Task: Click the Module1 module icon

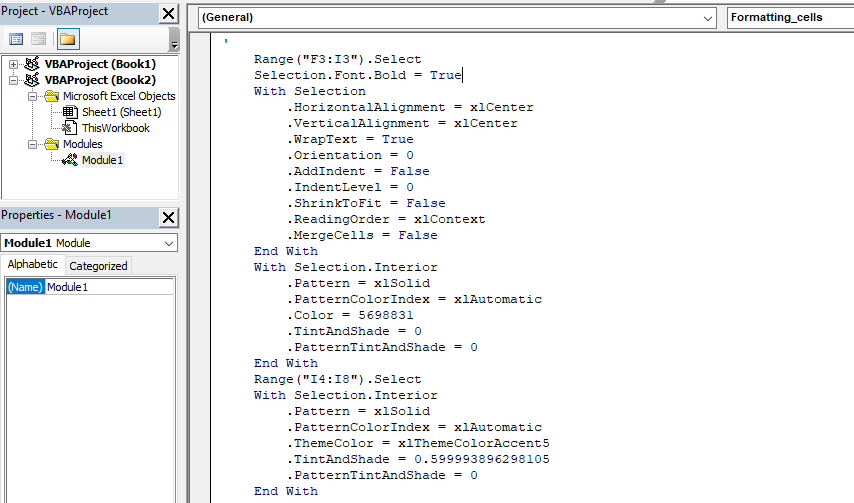Action: pos(70,160)
